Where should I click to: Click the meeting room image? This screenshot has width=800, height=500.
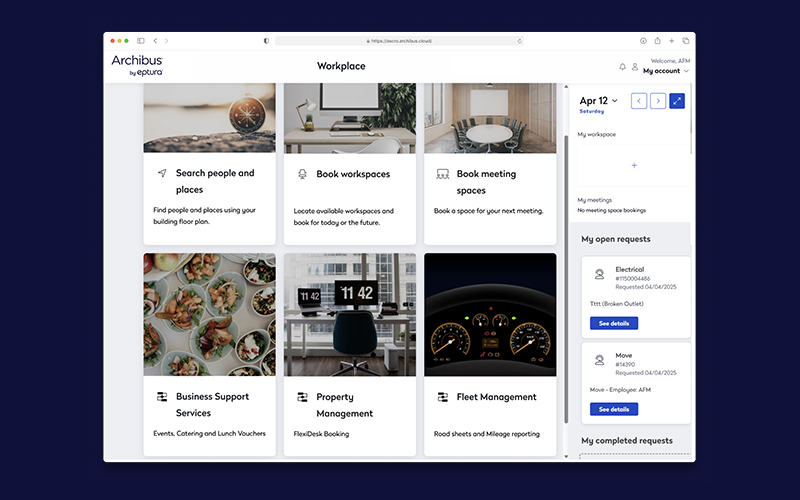click(490, 118)
